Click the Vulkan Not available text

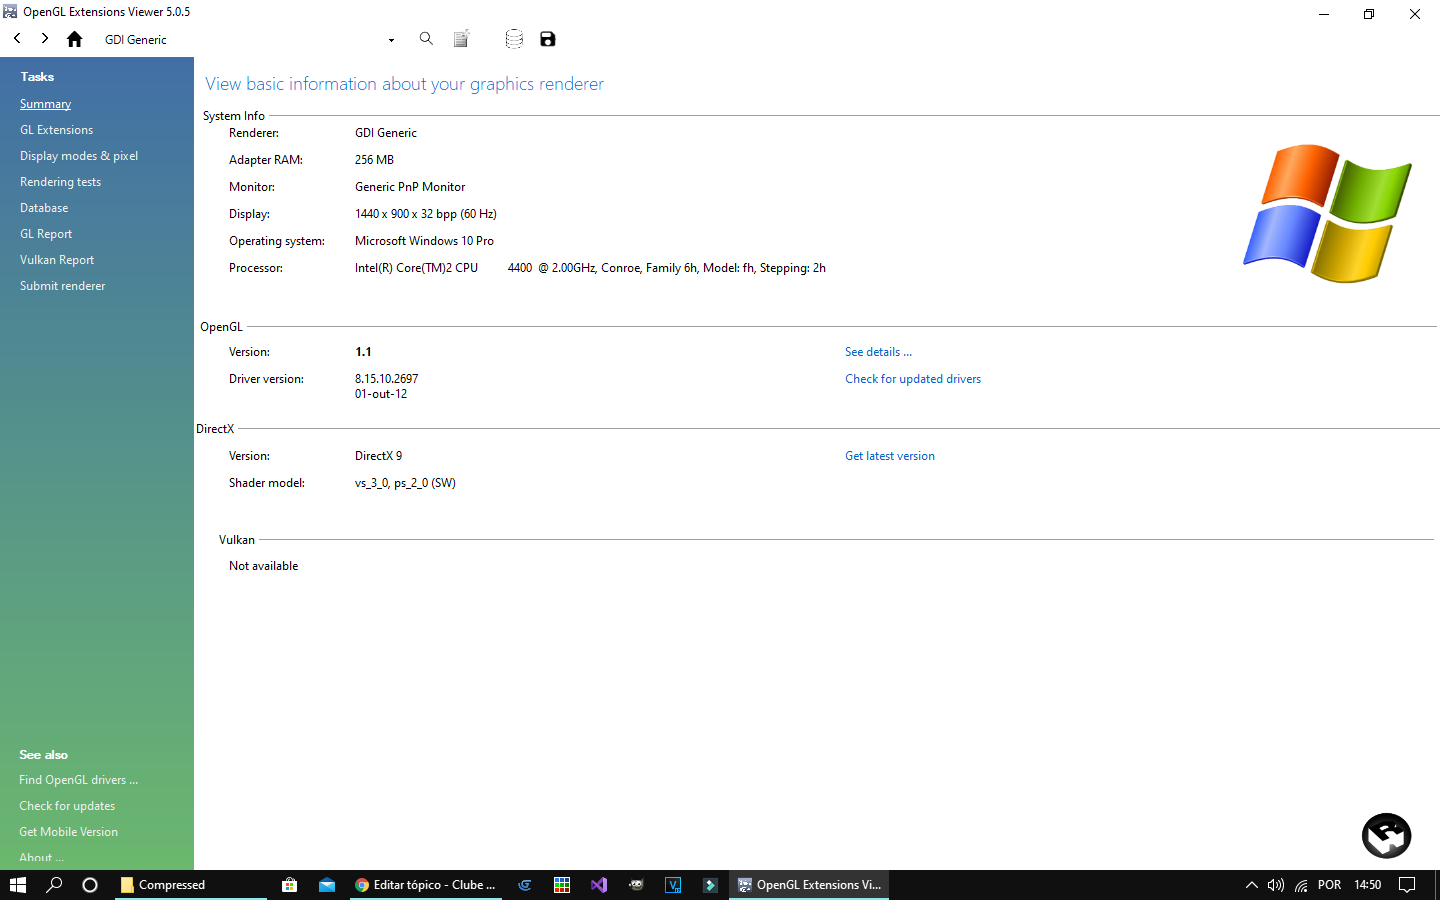pos(263,566)
